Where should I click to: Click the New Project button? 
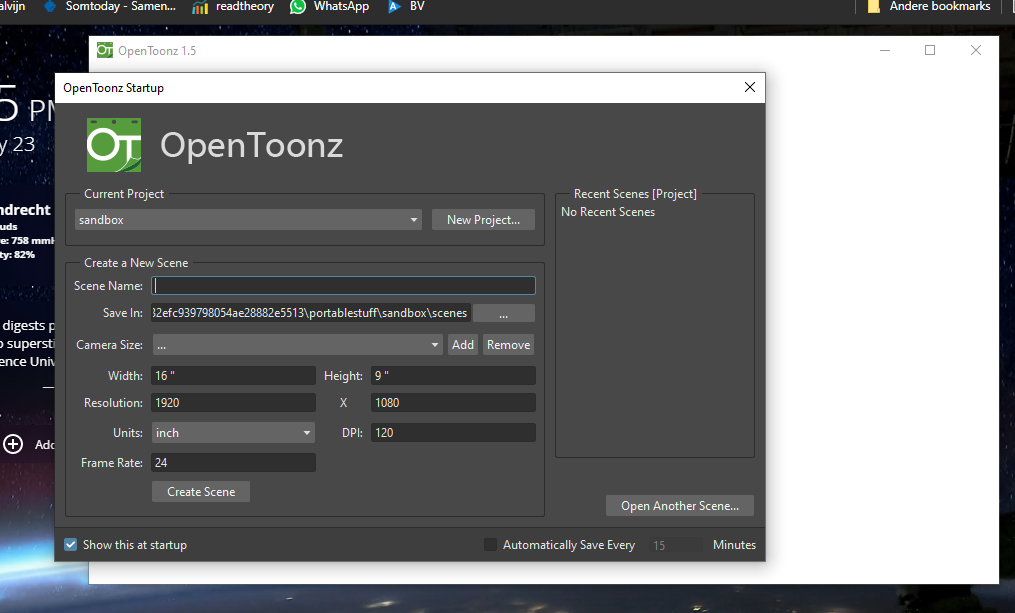click(483, 219)
